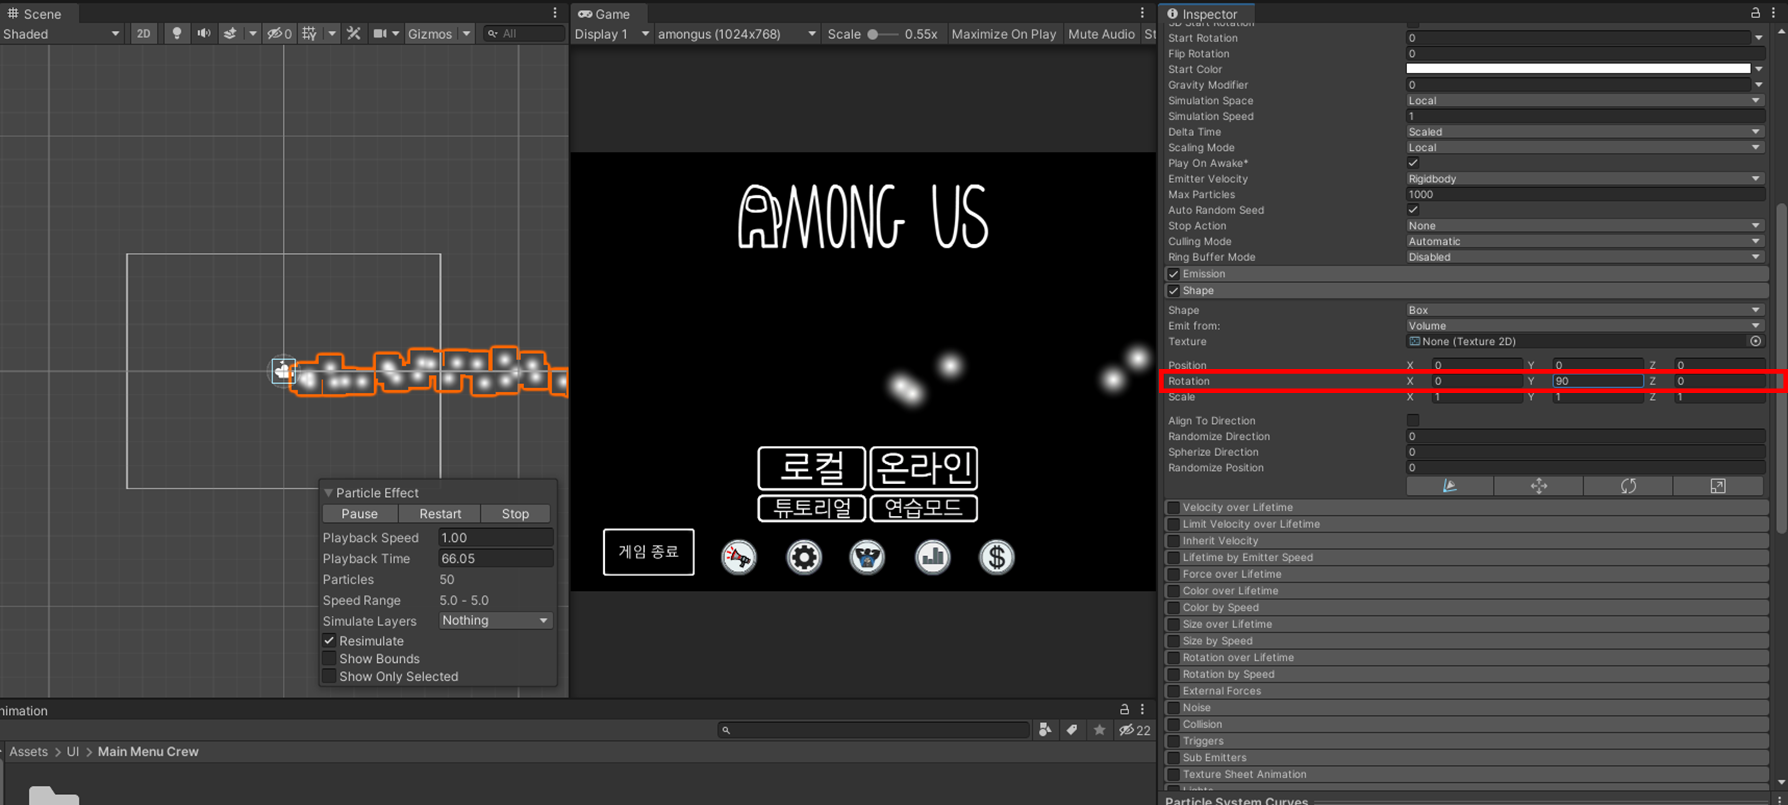Viewport: 1788px width, 805px height.
Task: Open Game panel three-dot options menu
Action: pos(1142,13)
